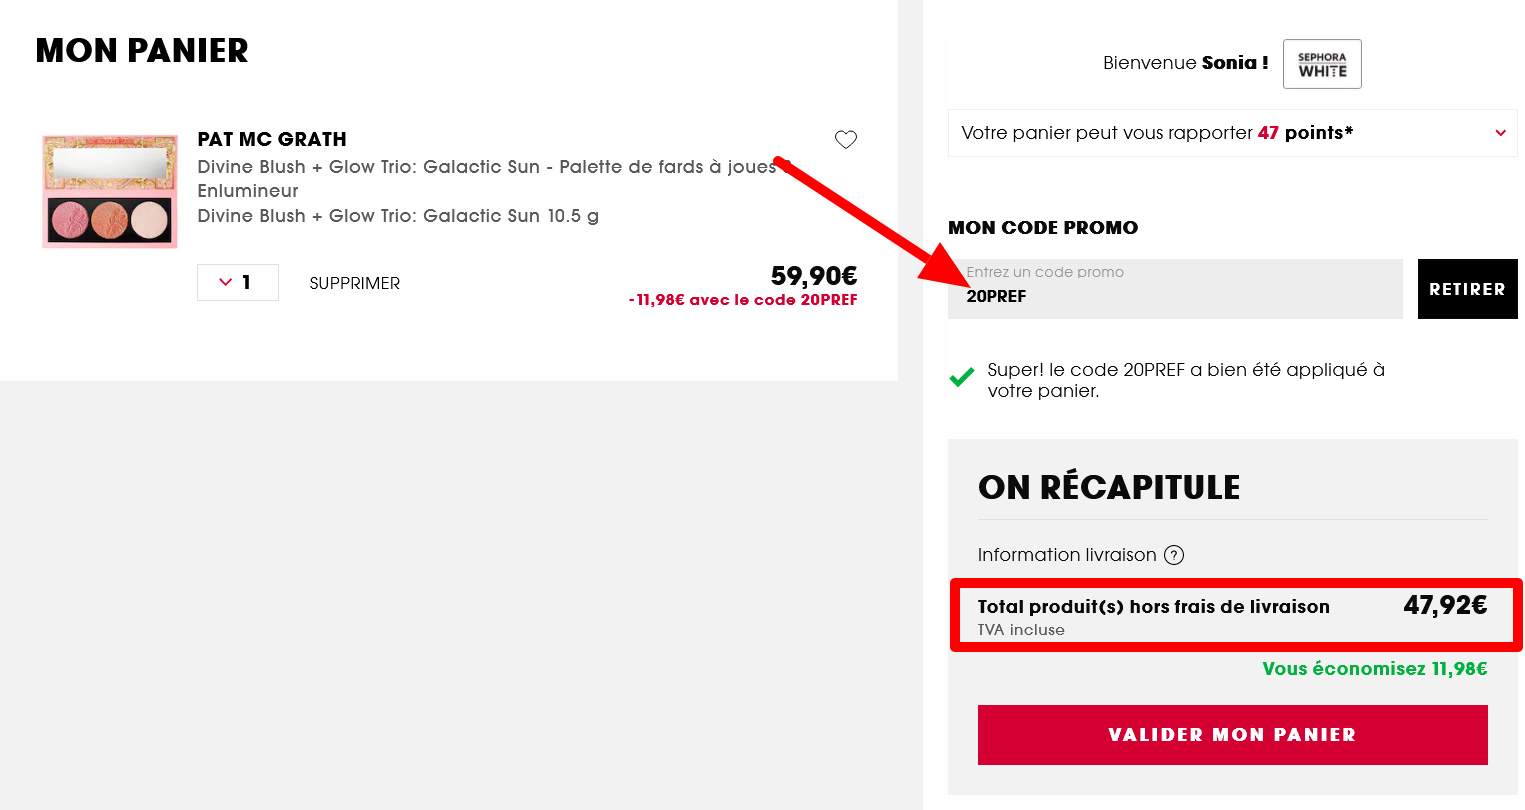Click the Information livraison label
This screenshot has height=810, width=1525.
click(x=1067, y=555)
